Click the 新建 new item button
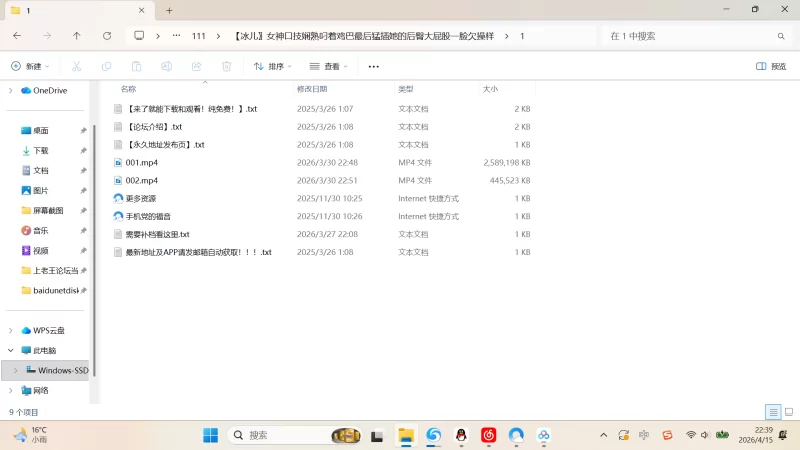The width and height of the screenshot is (800, 450). click(x=30, y=66)
